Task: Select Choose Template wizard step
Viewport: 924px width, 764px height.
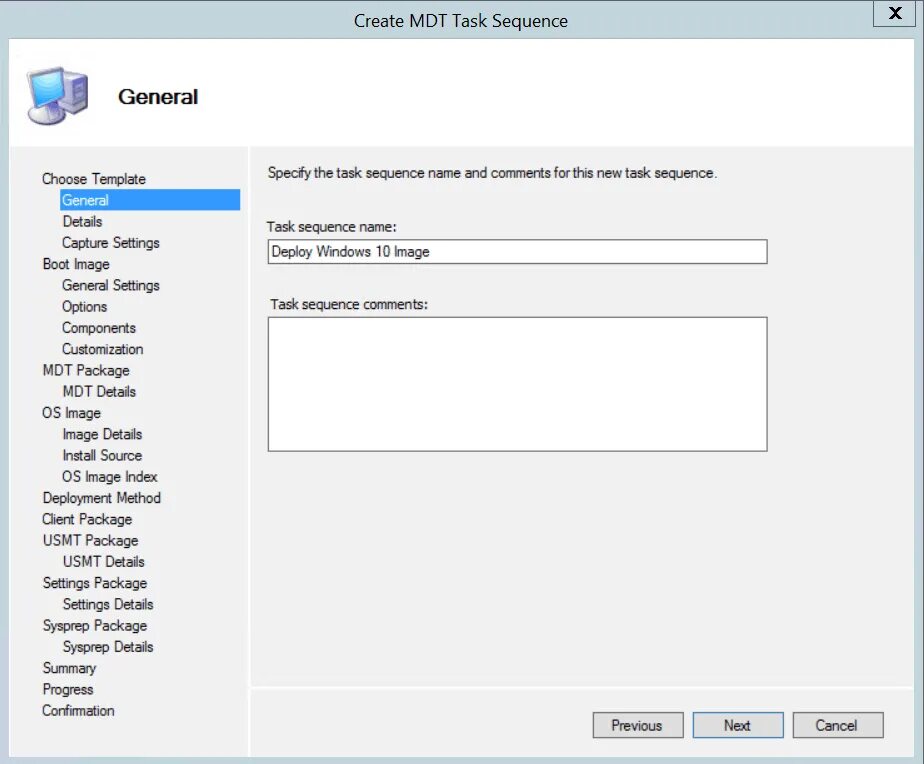Action: (x=94, y=179)
